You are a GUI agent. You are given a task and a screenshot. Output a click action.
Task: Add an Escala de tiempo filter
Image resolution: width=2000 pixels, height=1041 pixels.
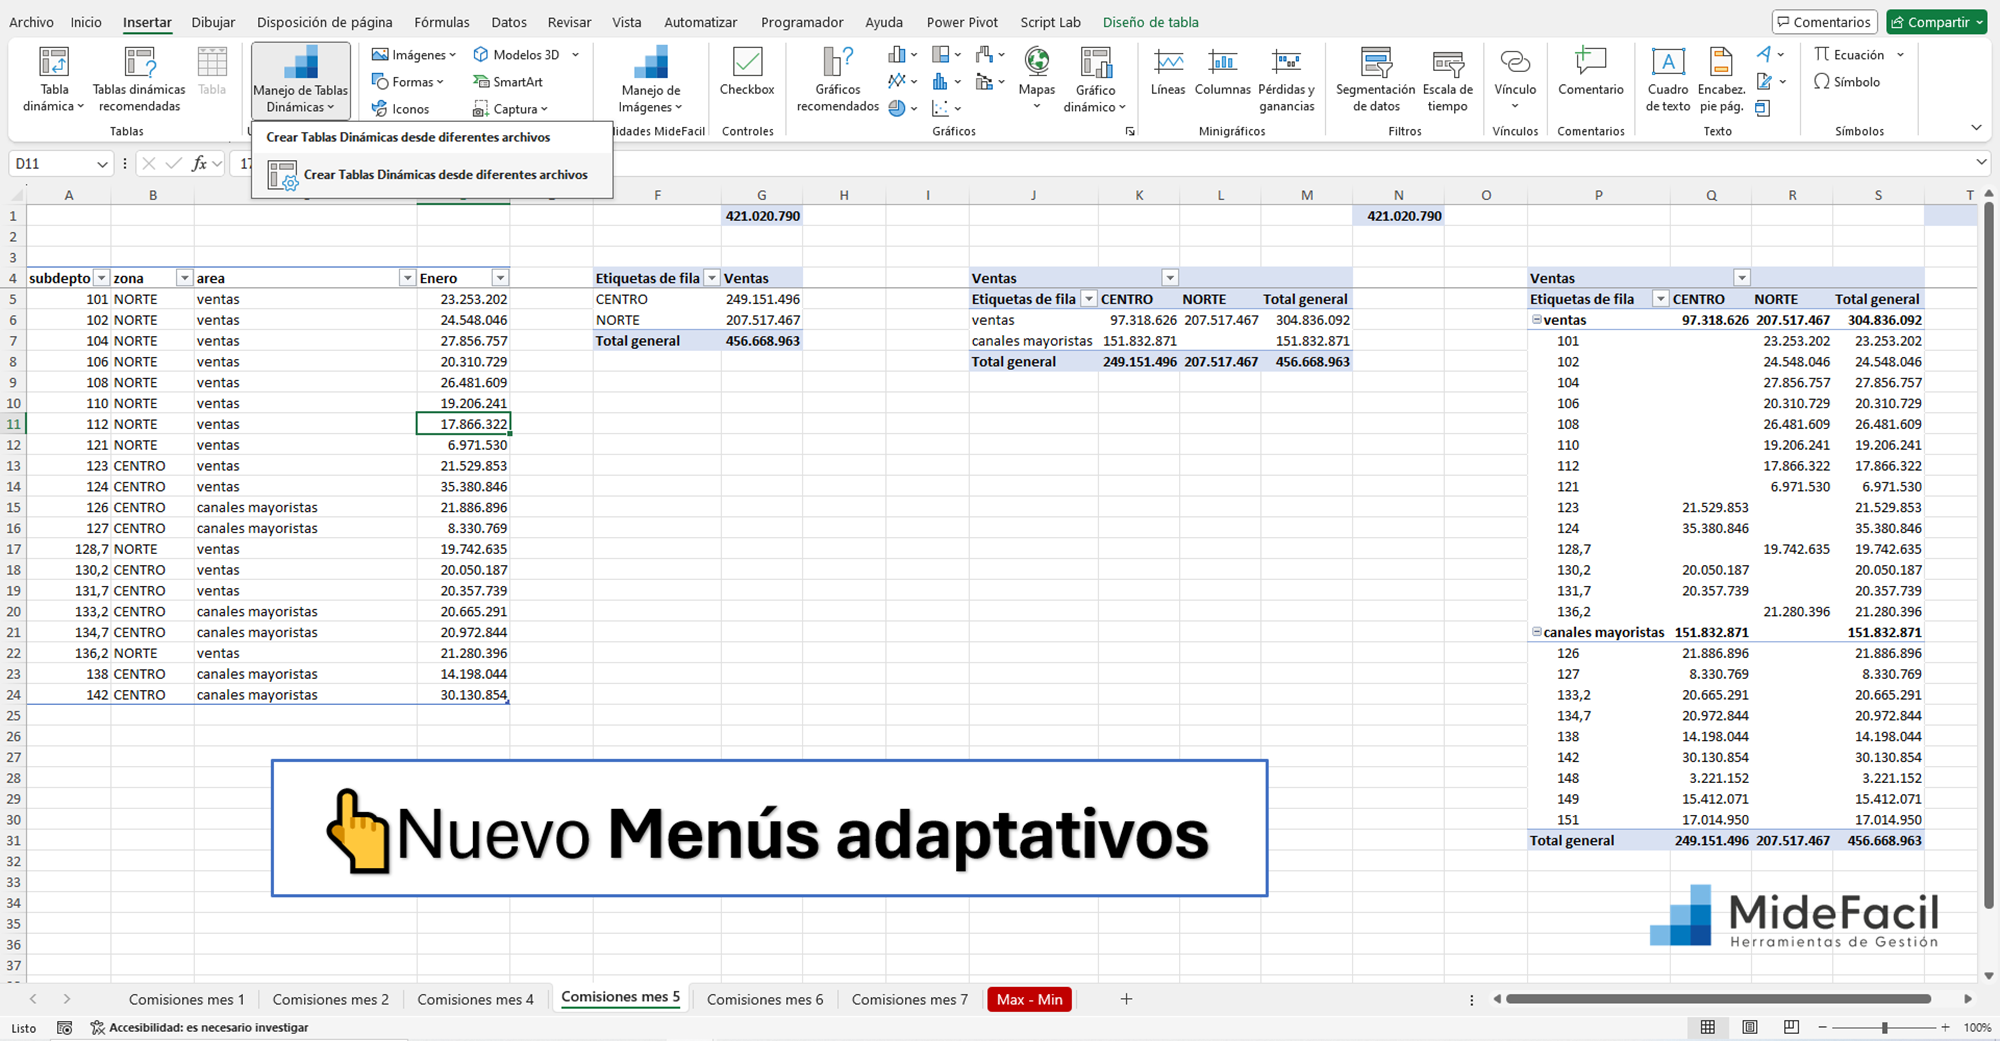pos(1447,79)
